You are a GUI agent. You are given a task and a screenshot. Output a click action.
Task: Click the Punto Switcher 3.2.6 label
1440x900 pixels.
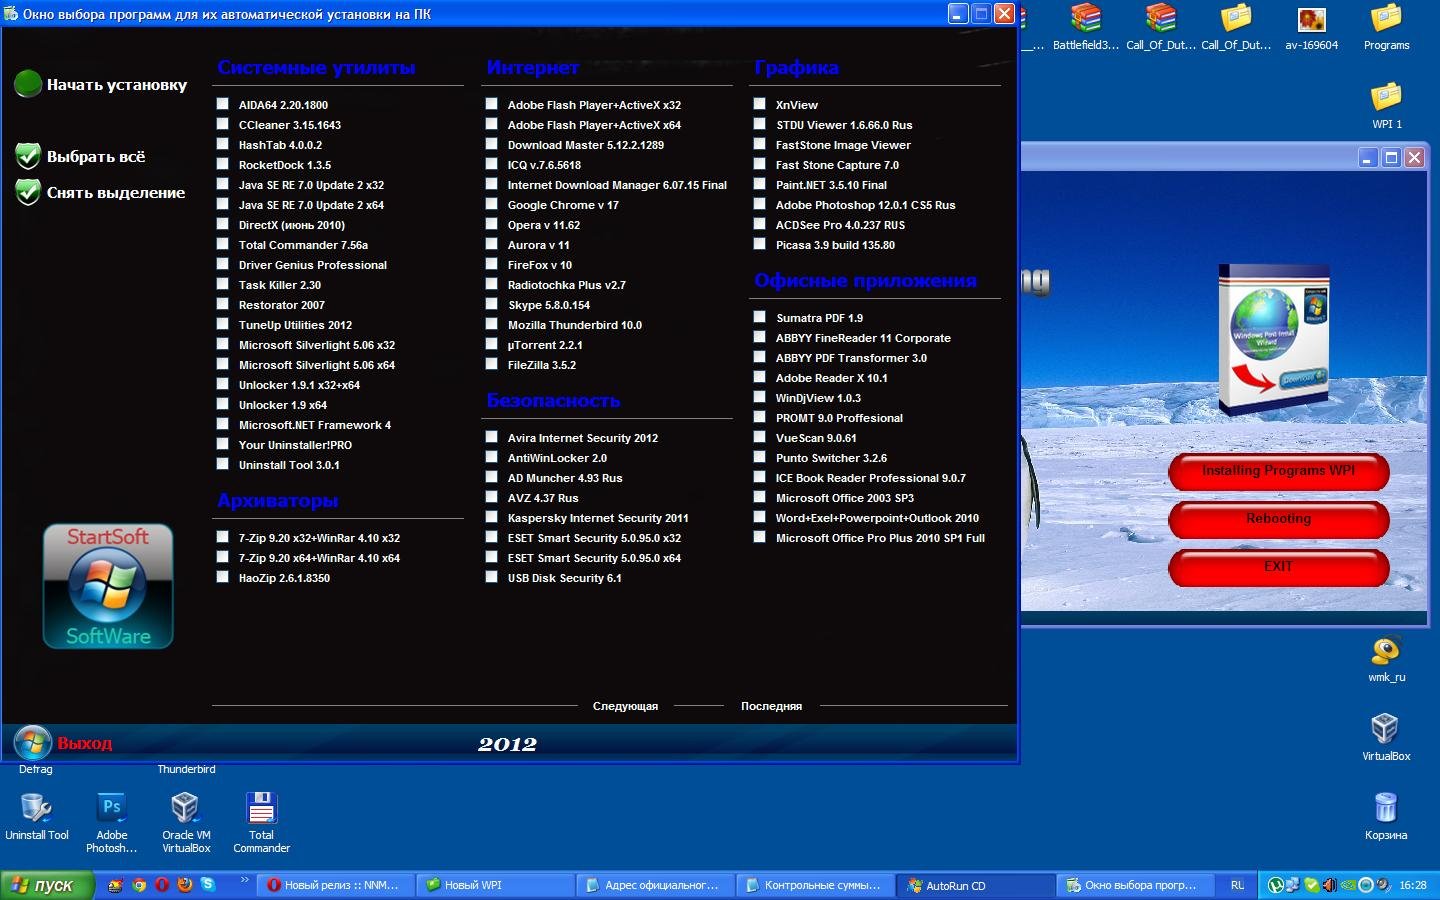831,458
